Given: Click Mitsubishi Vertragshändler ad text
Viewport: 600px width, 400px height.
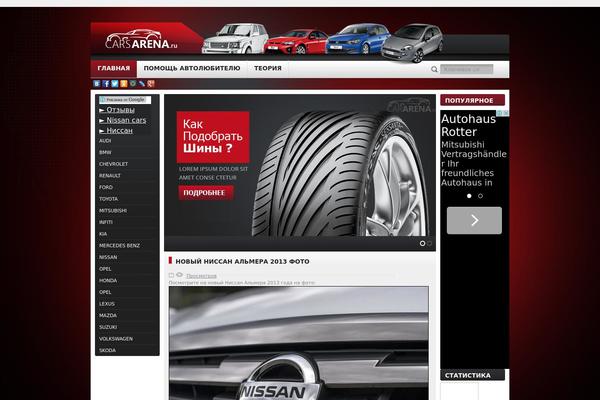Looking at the screenshot, I should click(474, 164).
